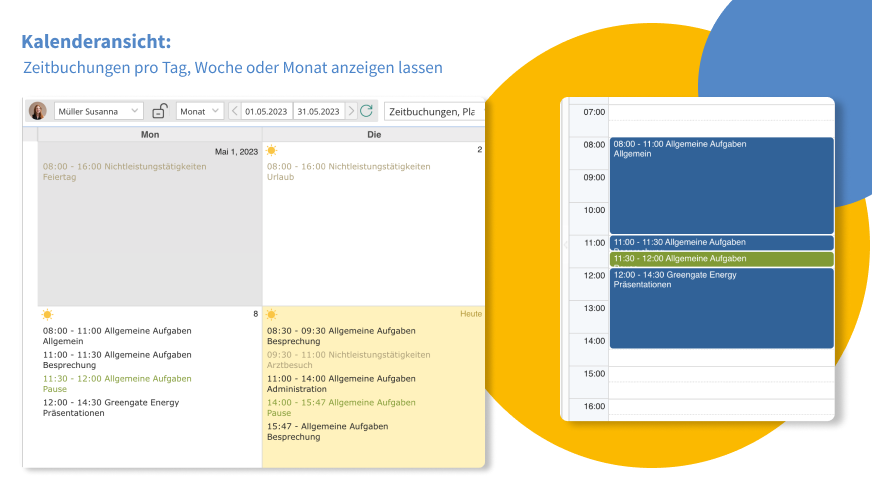Open 09:30 - 11:00 Arztbesuch entry
The height and width of the screenshot is (490, 872).
pos(349,360)
